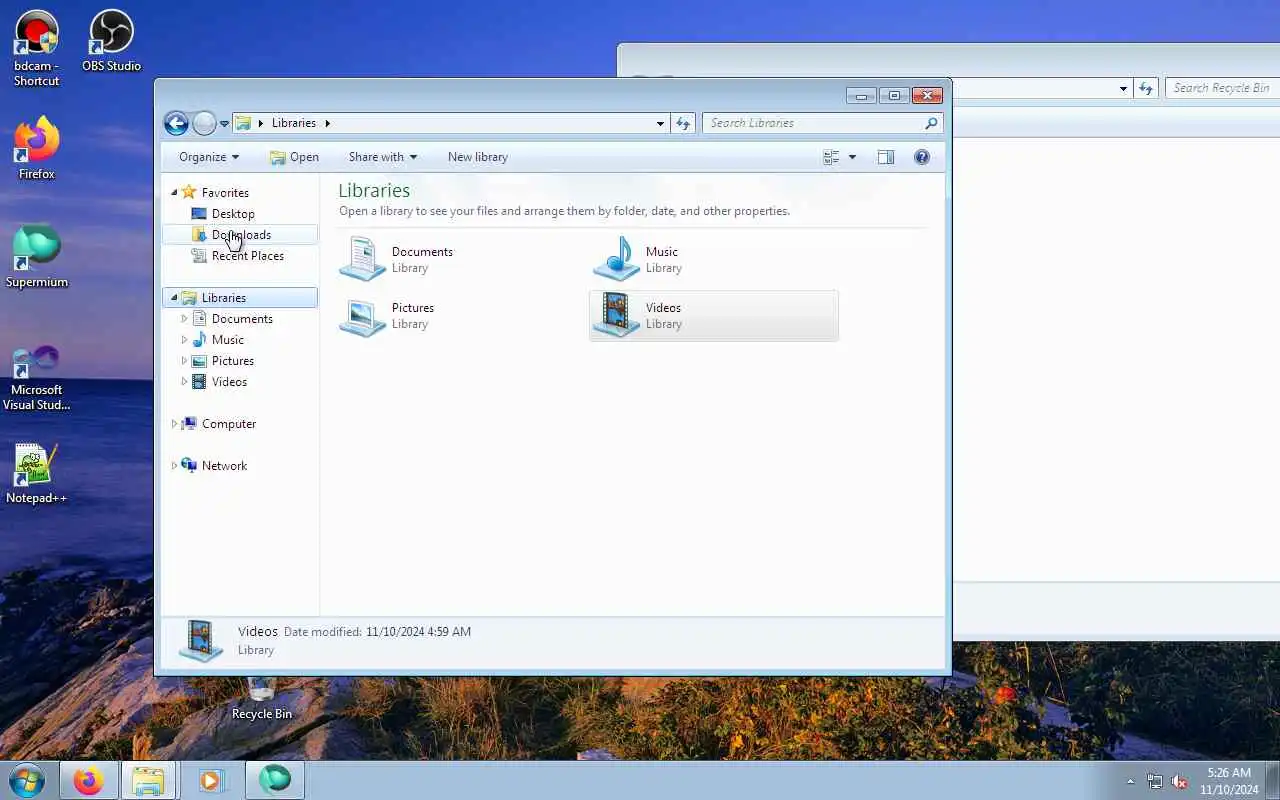The height and width of the screenshot is (800, 1280).
Task: Expand the Computer tree node
Action: click(174, 424)
